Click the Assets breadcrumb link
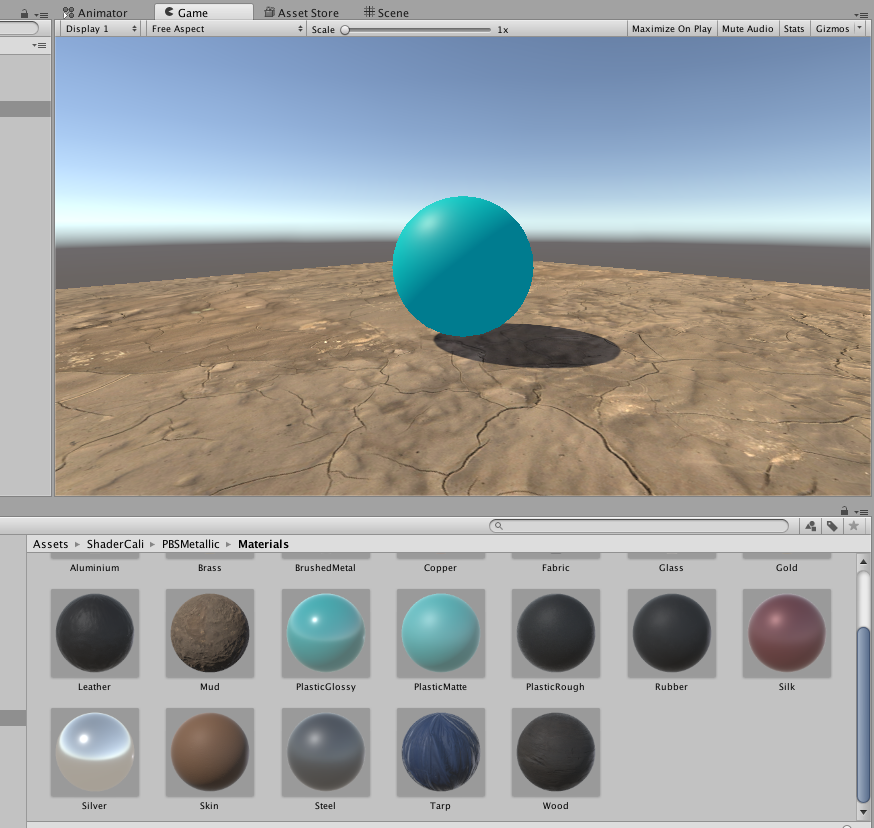 [51, 543]
